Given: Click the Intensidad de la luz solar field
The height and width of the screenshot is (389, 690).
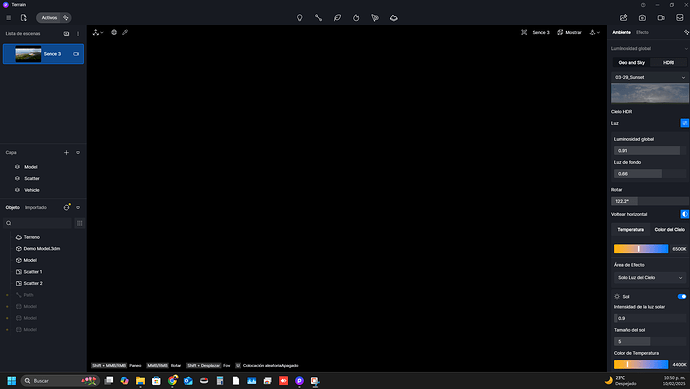Looking at the screenshot, I should 650,318.
